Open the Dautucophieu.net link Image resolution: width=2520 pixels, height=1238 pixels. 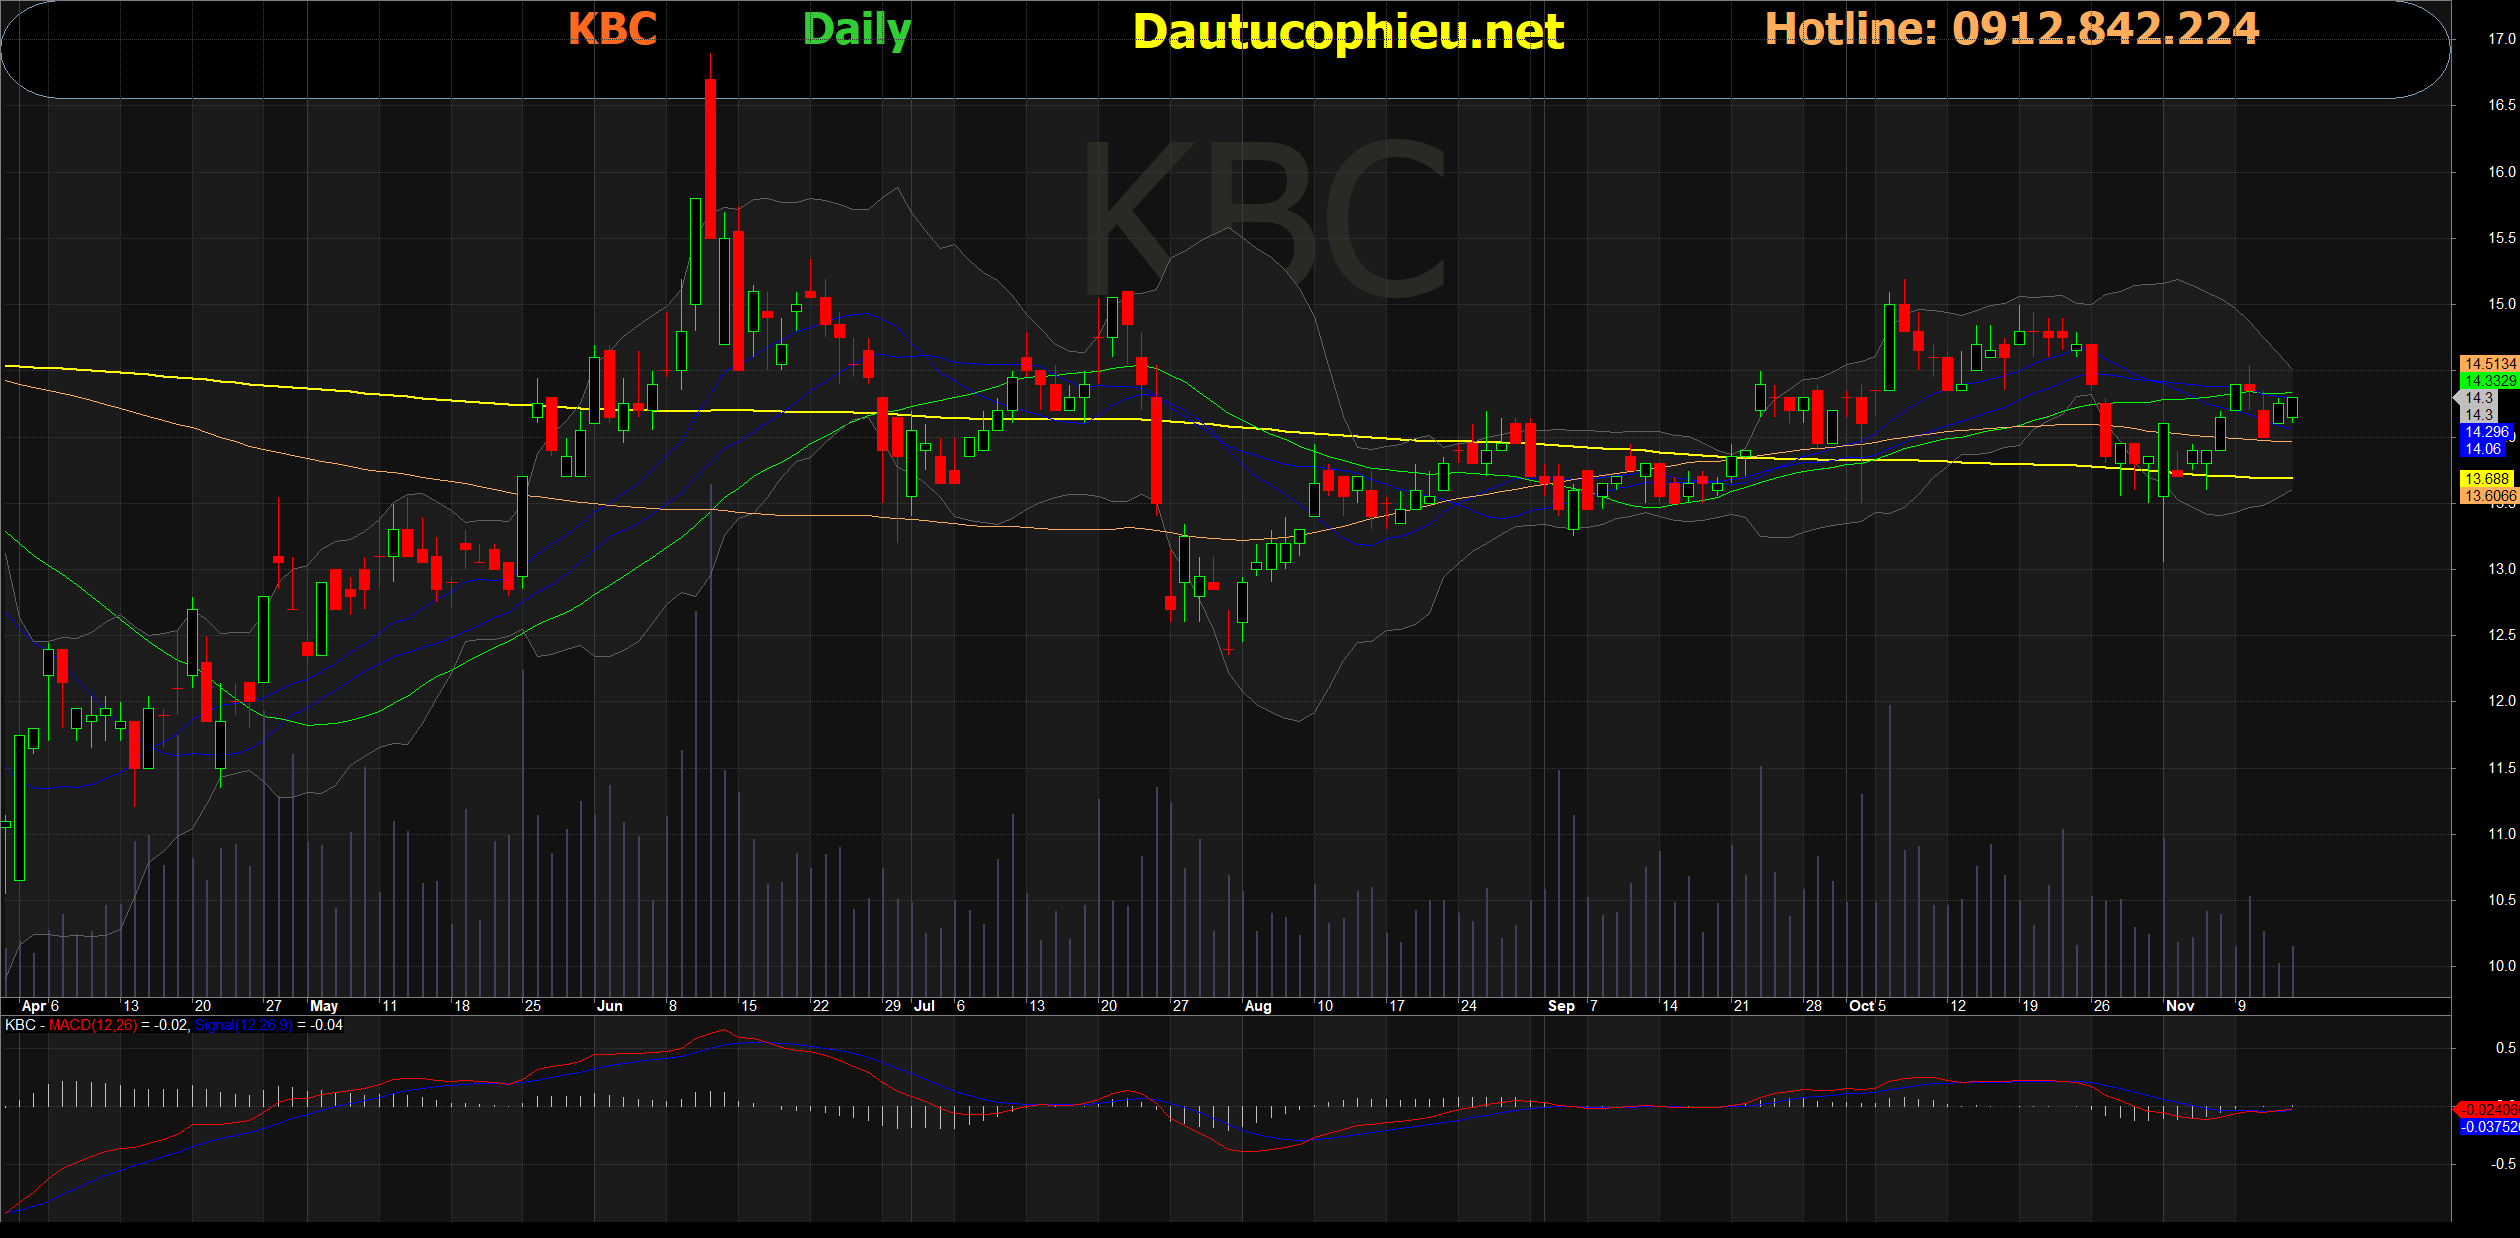click(1348, 32)
